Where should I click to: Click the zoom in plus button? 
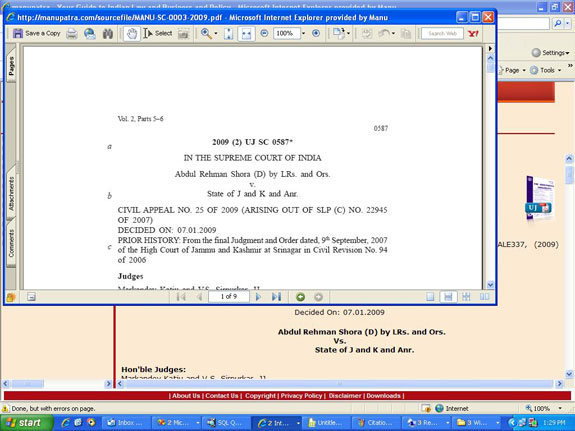tap(316, 33)
